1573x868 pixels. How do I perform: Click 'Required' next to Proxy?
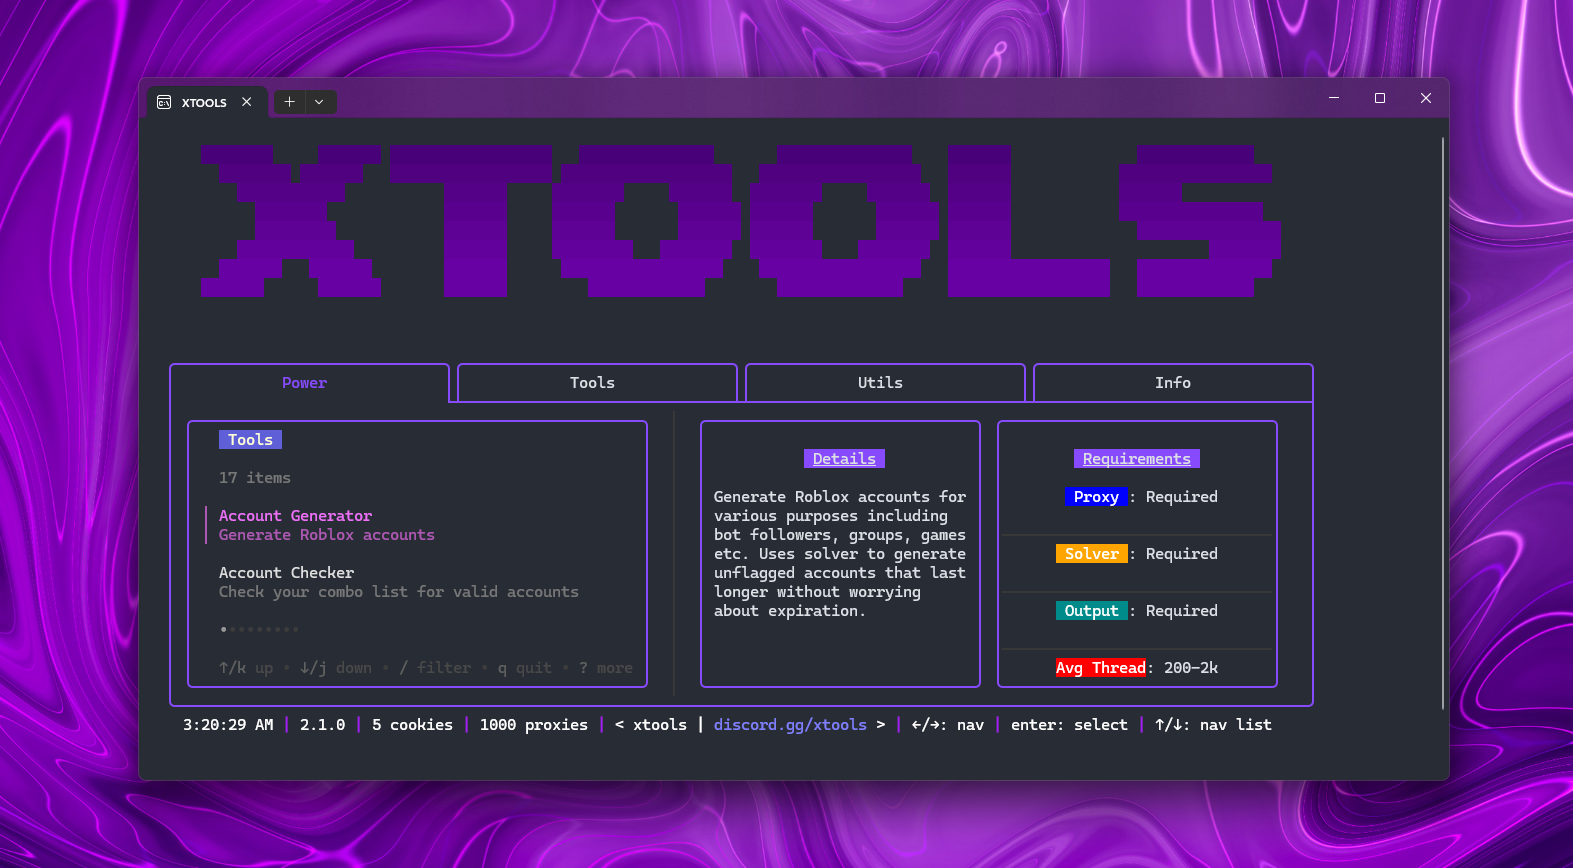(x=1182, y=497)
